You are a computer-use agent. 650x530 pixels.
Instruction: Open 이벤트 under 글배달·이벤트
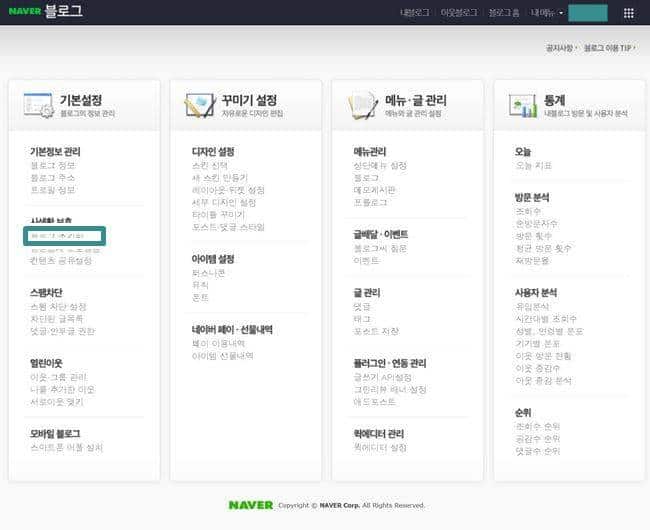pos(366,261)
